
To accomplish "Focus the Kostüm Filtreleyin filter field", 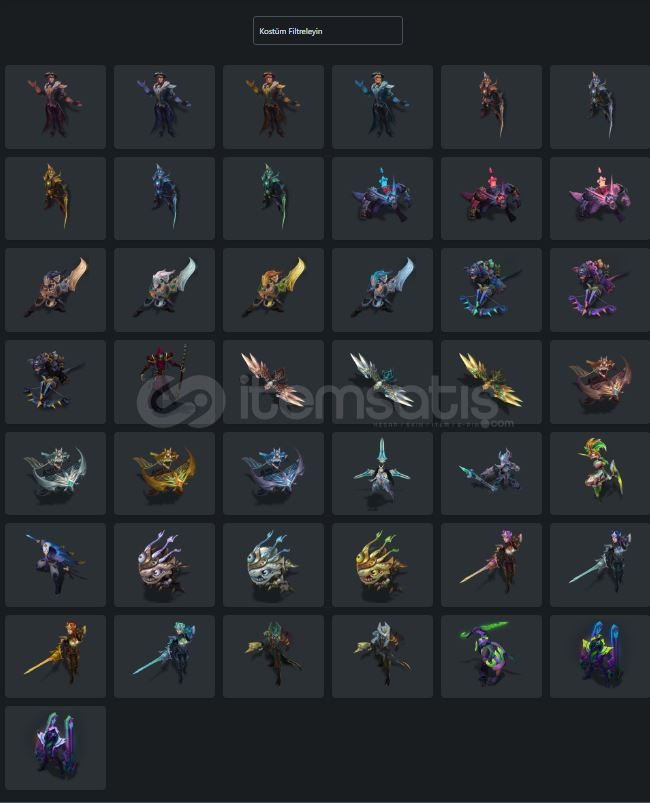I will 327,31.
